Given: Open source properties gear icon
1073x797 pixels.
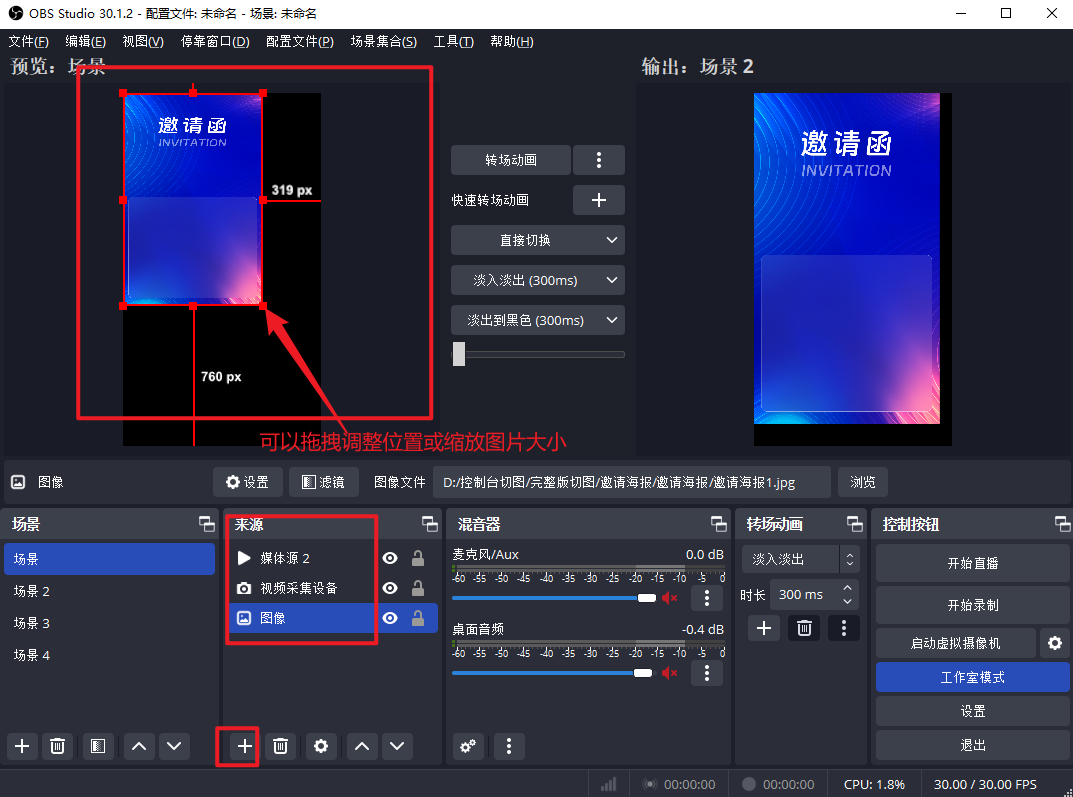Looking at the screenshot, I should click(x=320, y=746).
